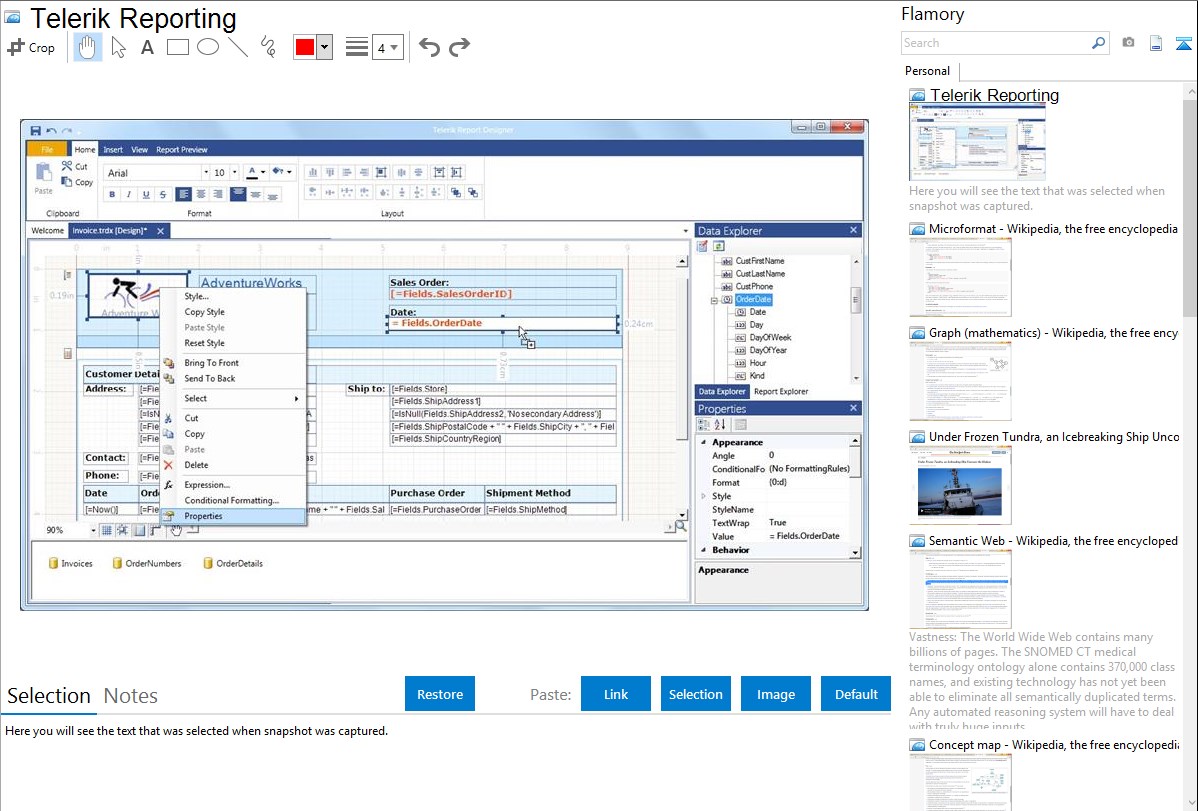This screenshot has width=1198, height=811.
Task: Toggle left text alignment in Format group
Action: [x=183, y=194]
